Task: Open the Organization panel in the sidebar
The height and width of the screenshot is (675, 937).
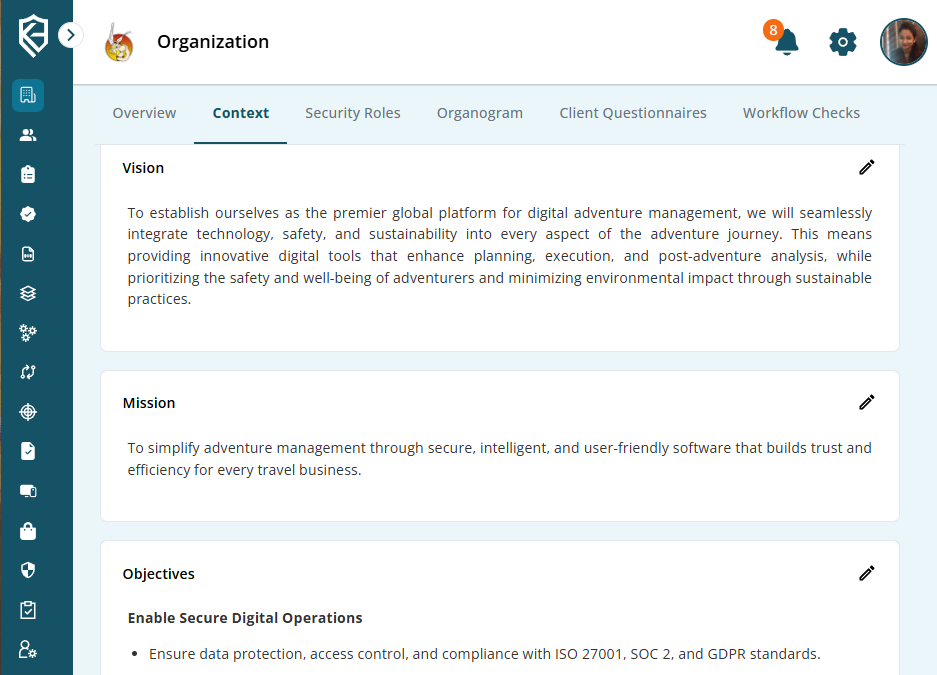Action: 27,95
